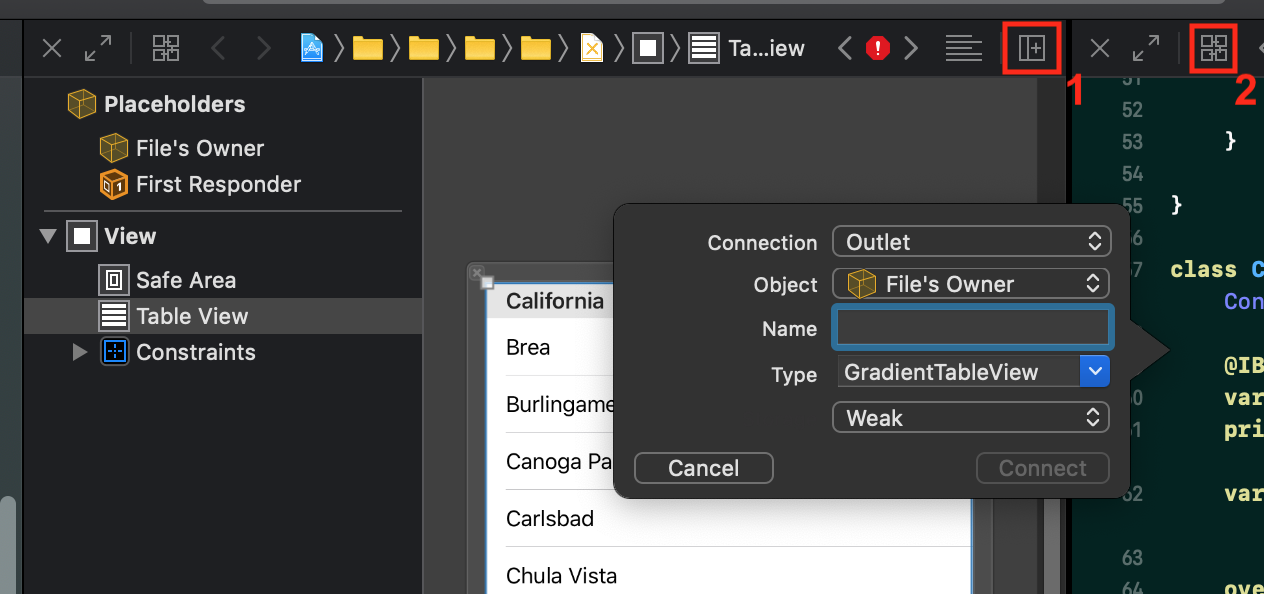This screenshot has height=594, width=1264.
Task: Go to the previous issue chevron
Action: click(x=845, y=48)
